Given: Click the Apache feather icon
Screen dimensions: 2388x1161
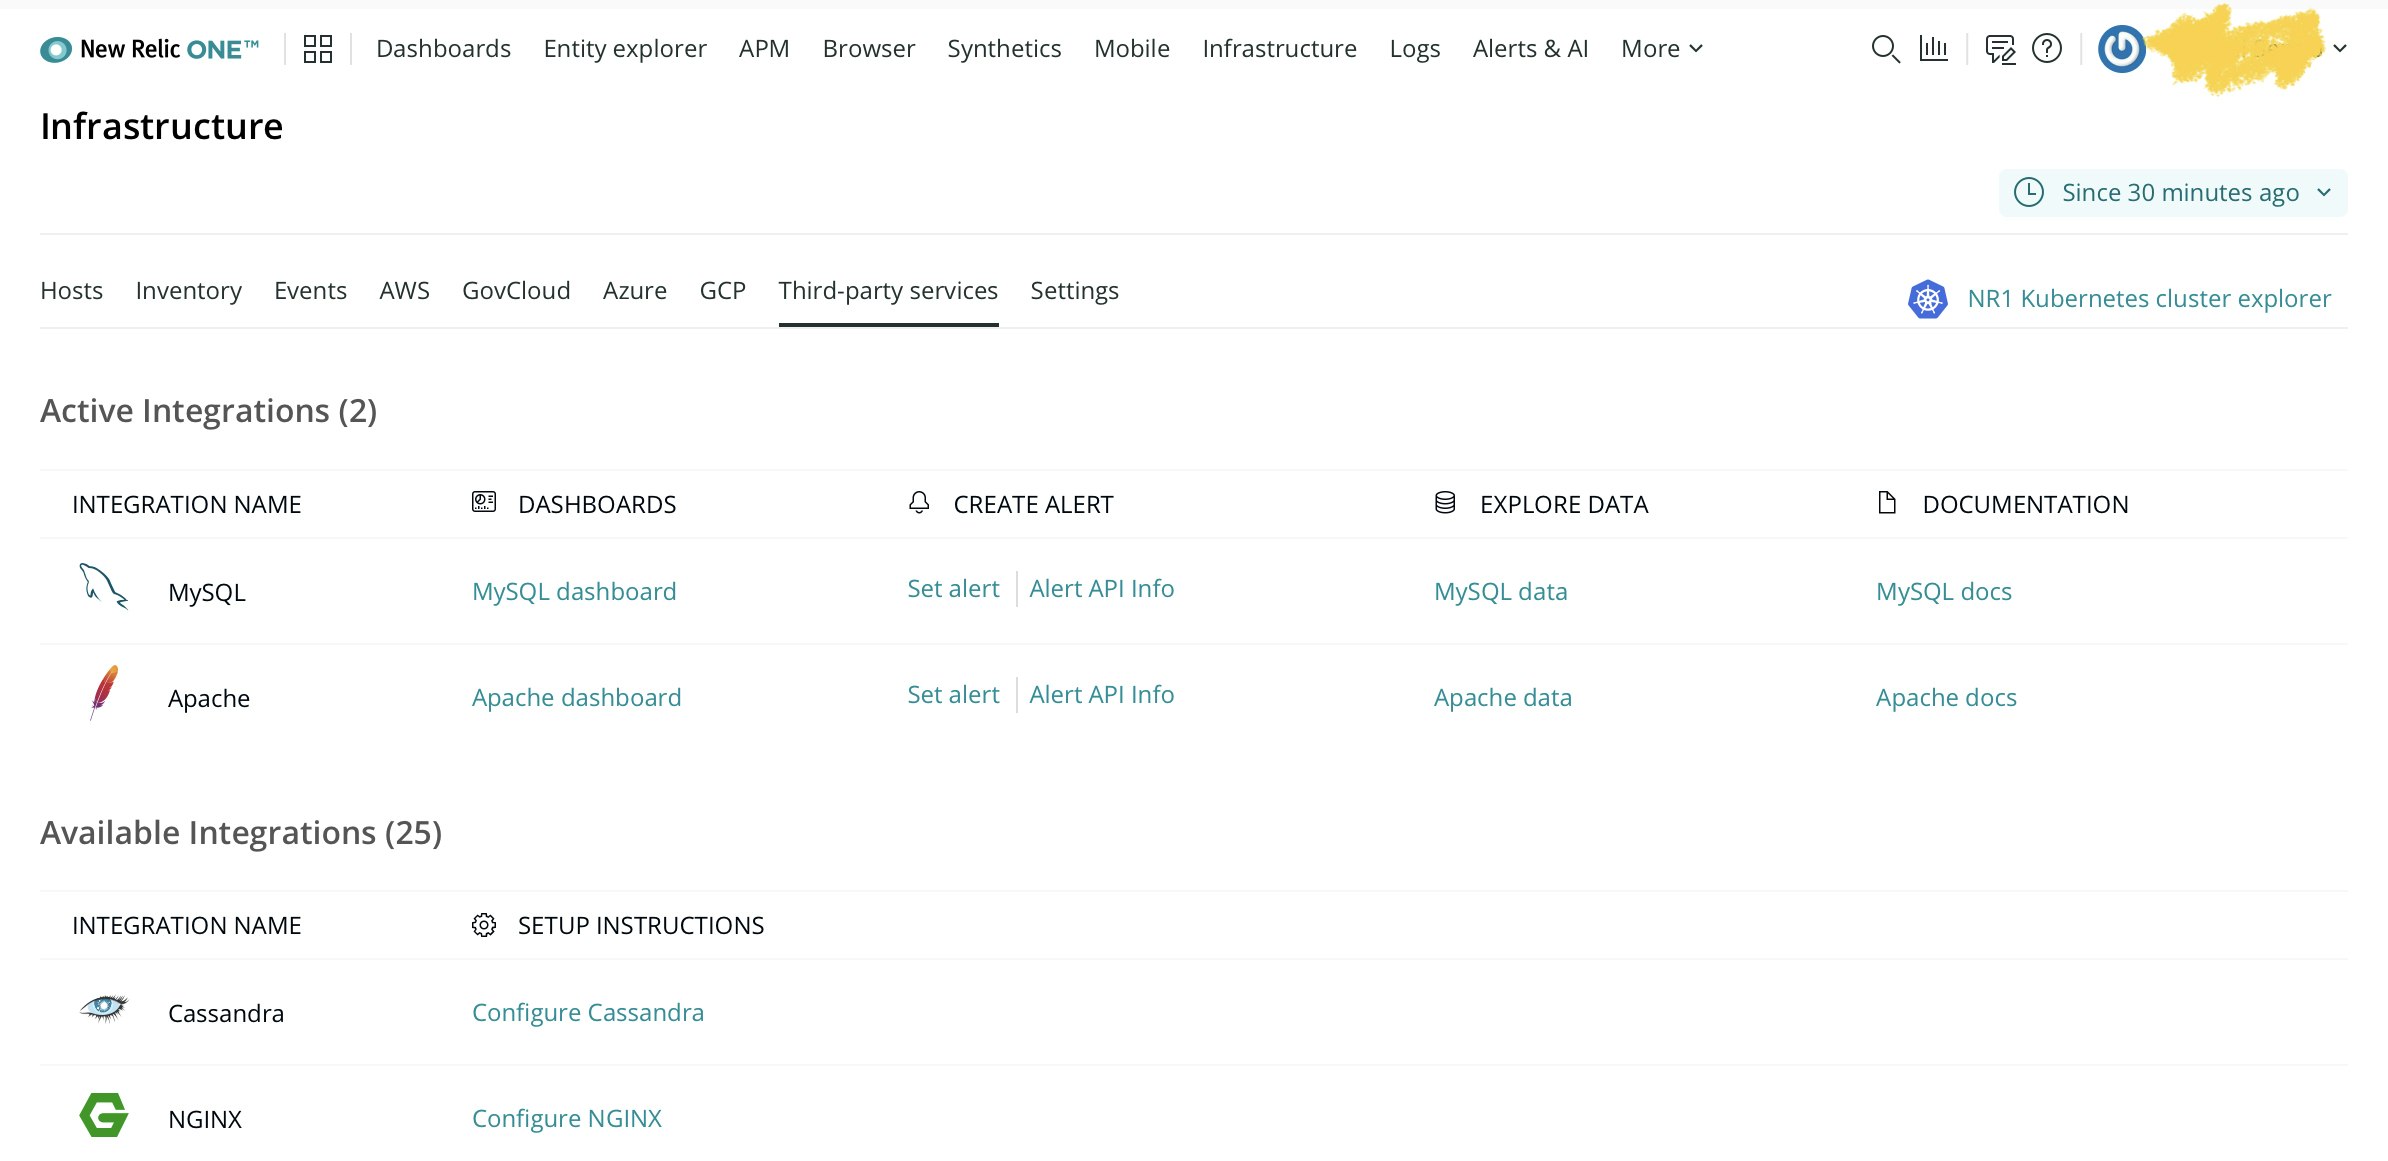Looking at the screenshot, I should (103, 692).
